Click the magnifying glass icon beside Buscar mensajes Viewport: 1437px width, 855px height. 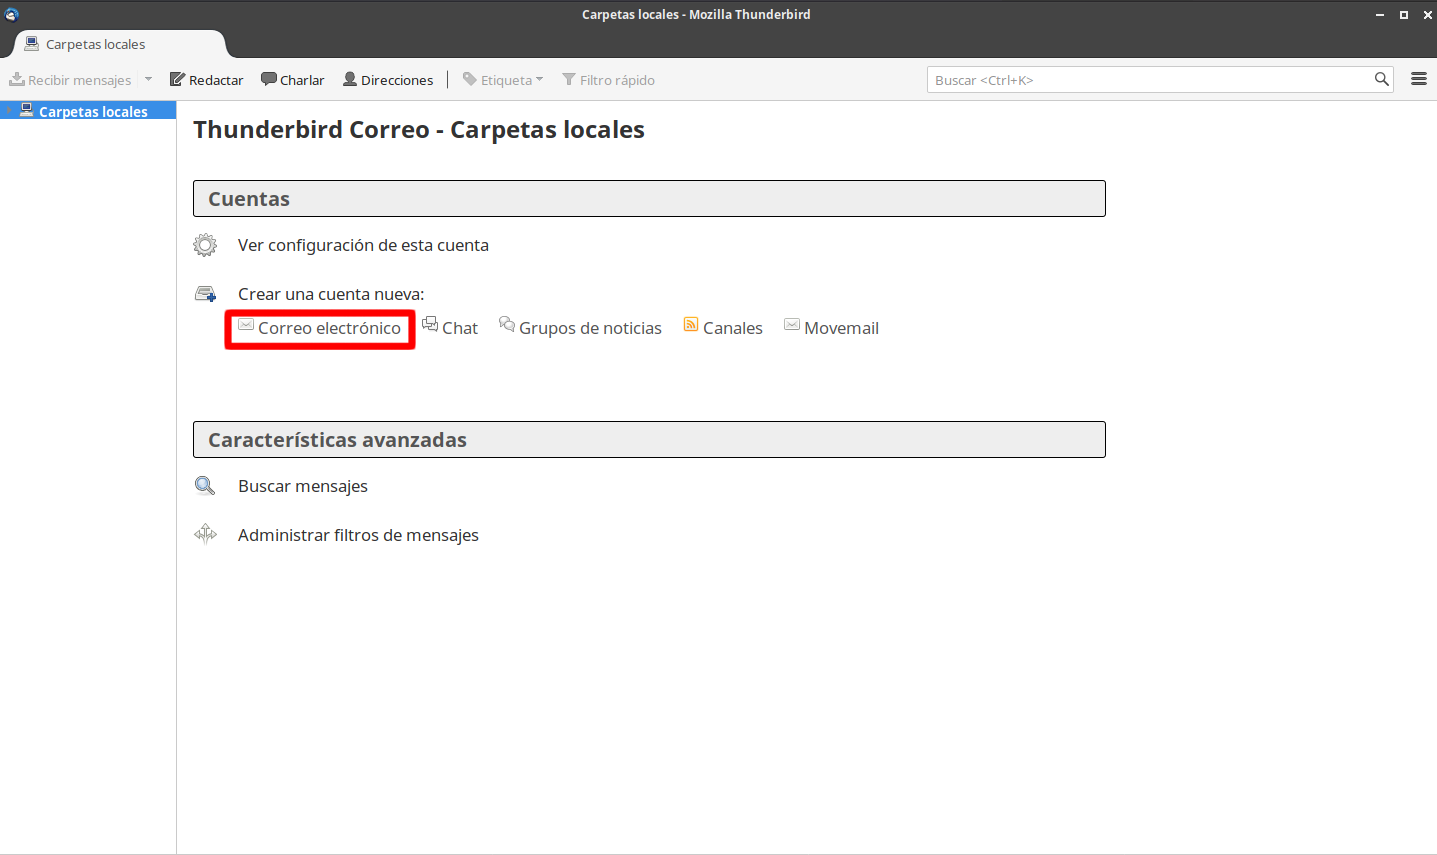[x=205, y=486]
